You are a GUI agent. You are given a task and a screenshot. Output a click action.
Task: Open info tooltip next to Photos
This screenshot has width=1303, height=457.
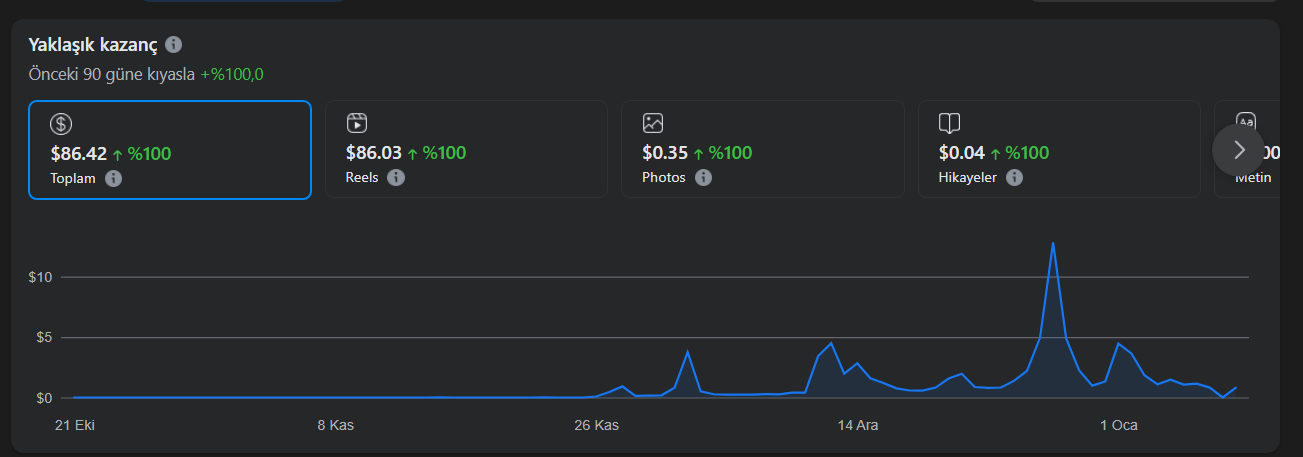click(703, 177)
